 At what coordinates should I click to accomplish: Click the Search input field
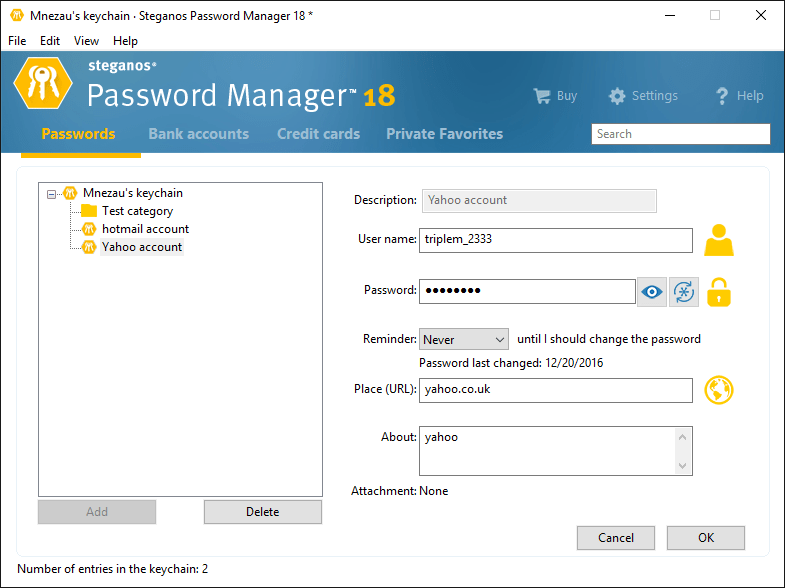click(681, 134)
